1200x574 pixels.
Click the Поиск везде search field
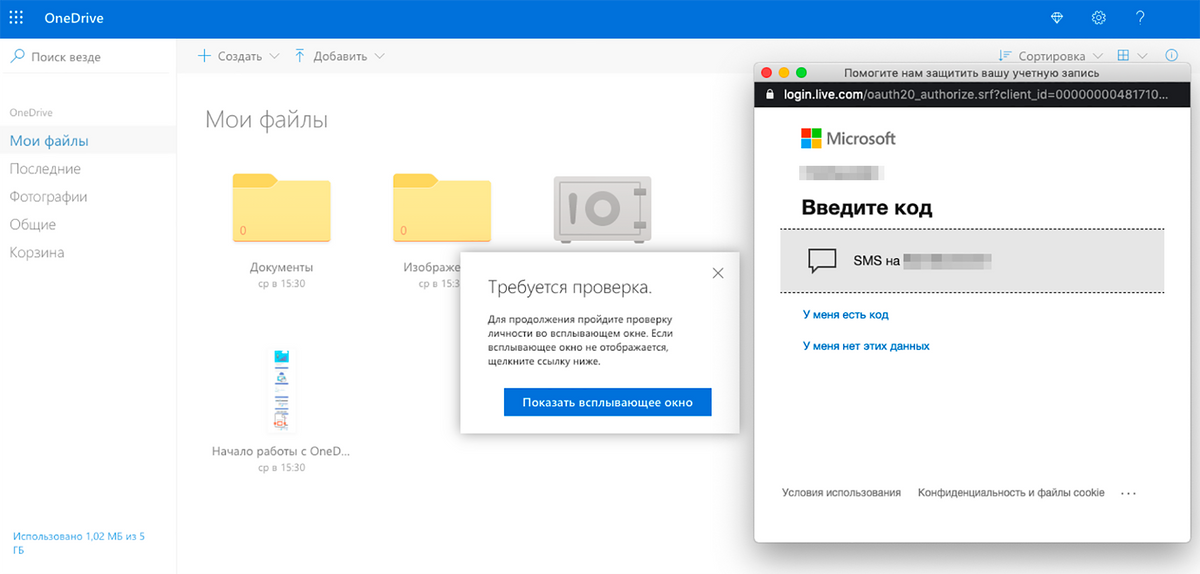pyautogui.click(x=90, y=57)
